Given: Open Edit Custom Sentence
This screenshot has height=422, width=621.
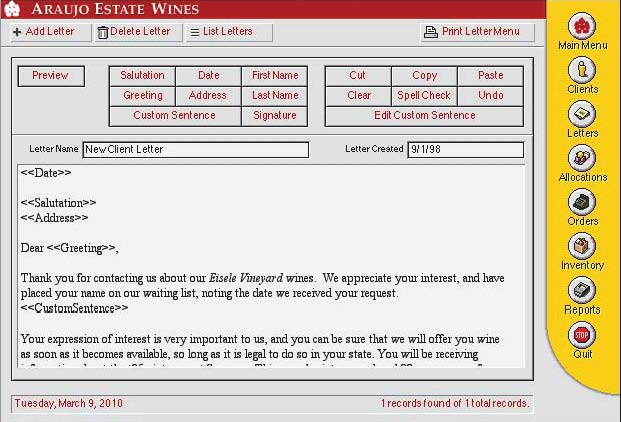Looking at the screenshot, I should [x=424, y=116].
